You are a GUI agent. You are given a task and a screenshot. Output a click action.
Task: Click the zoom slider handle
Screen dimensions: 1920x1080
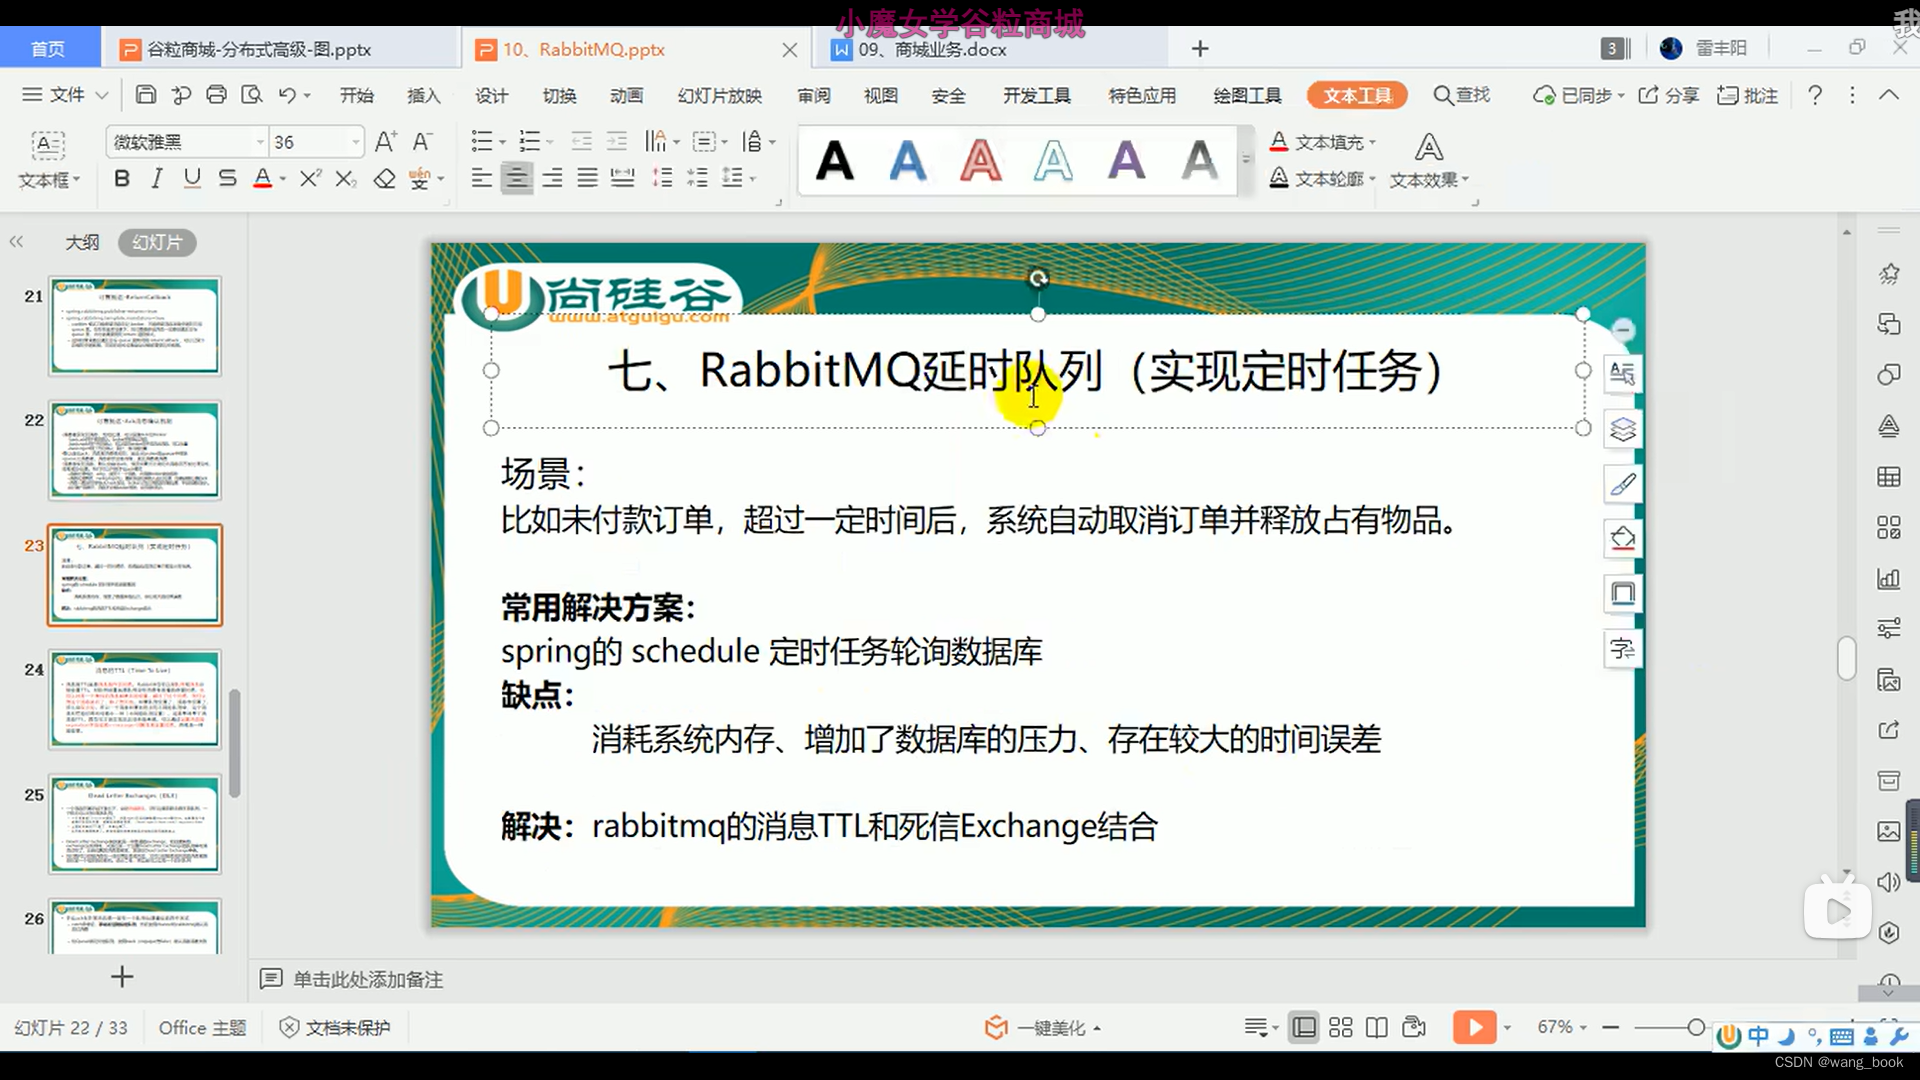click(x=1696, y=1027)
